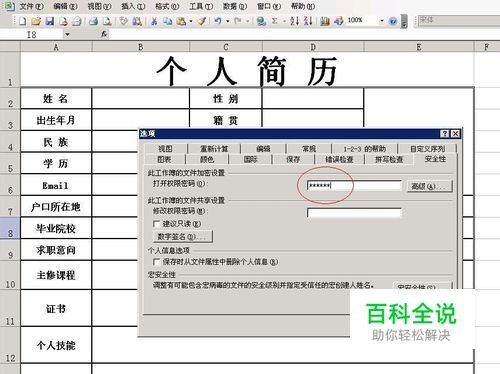The image size is (500, 374).
Task: Select the 安全性 tab
Action: (435, 159)
